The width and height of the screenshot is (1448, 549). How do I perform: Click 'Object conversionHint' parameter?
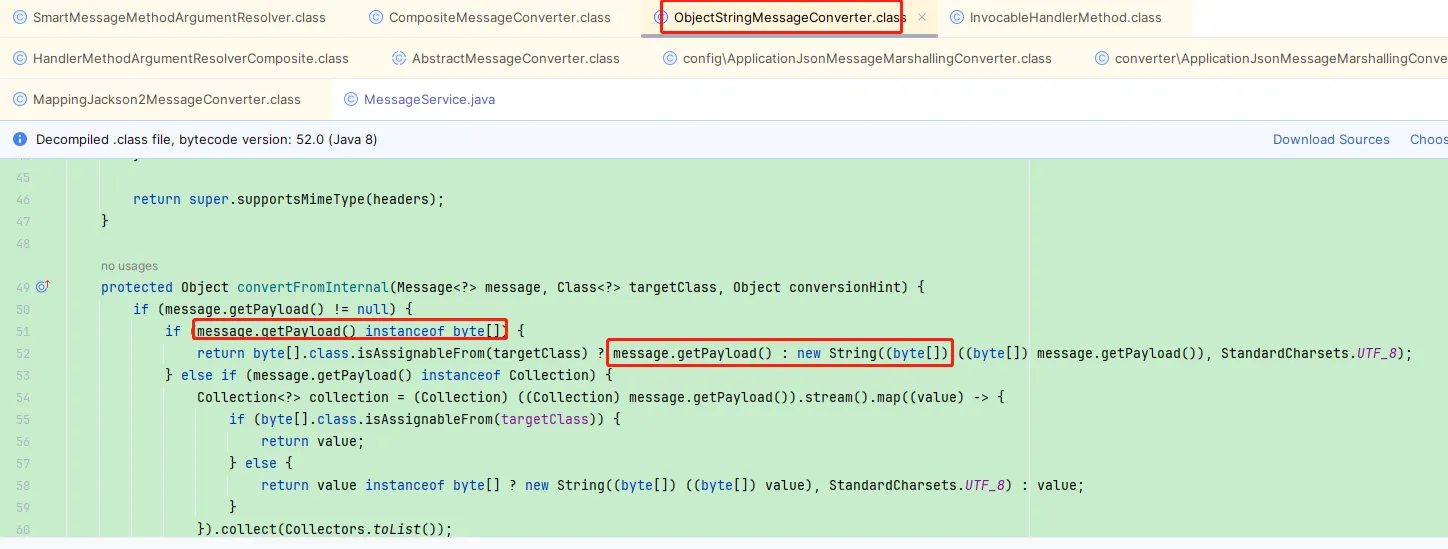coord(822,287)
